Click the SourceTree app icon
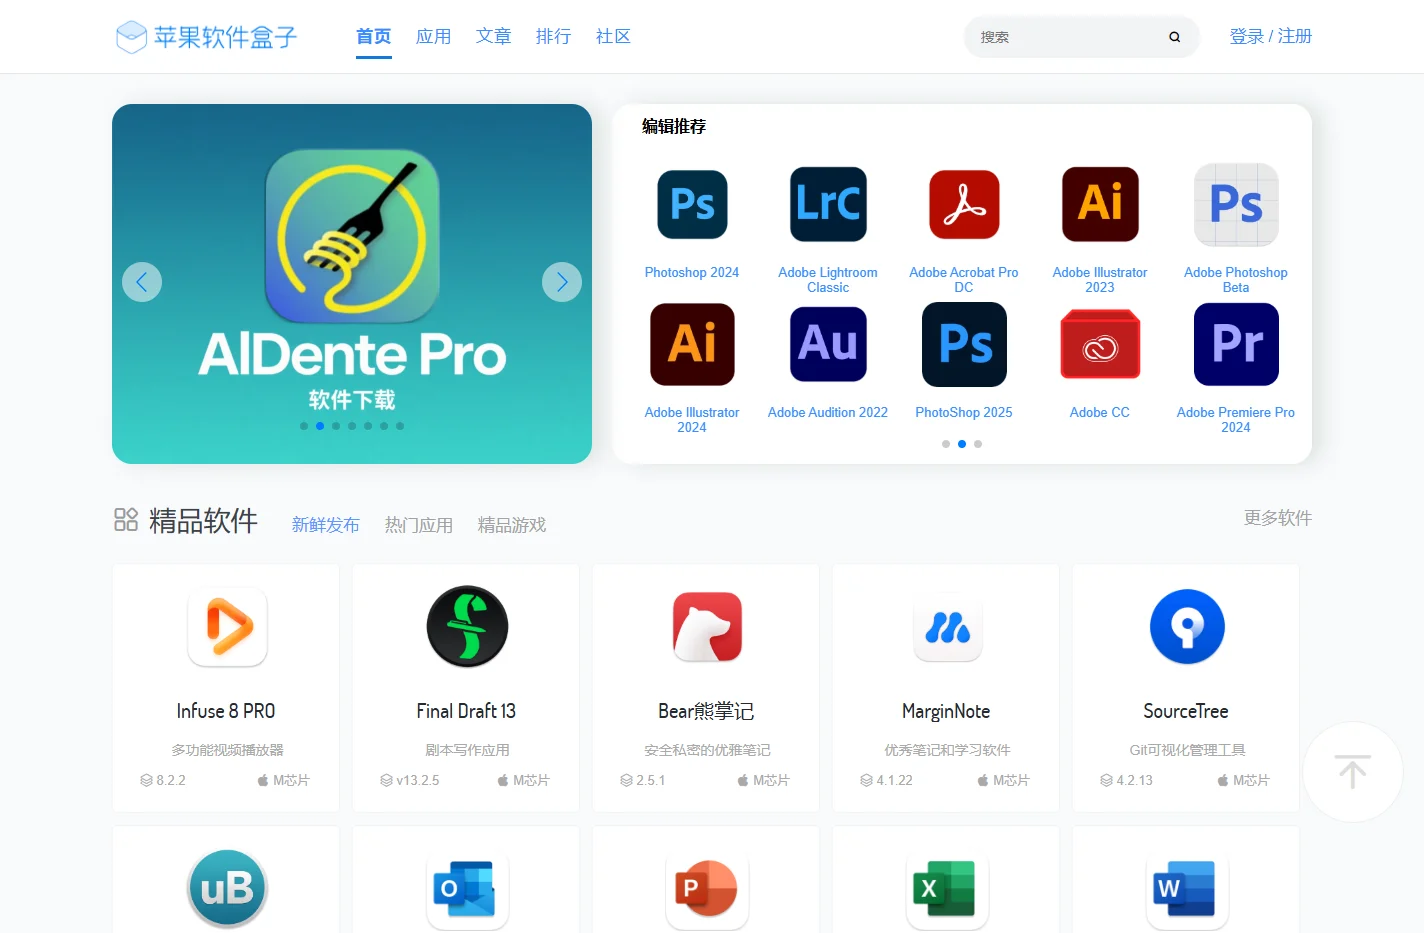1424x933 pixels. coord(1187,627)
